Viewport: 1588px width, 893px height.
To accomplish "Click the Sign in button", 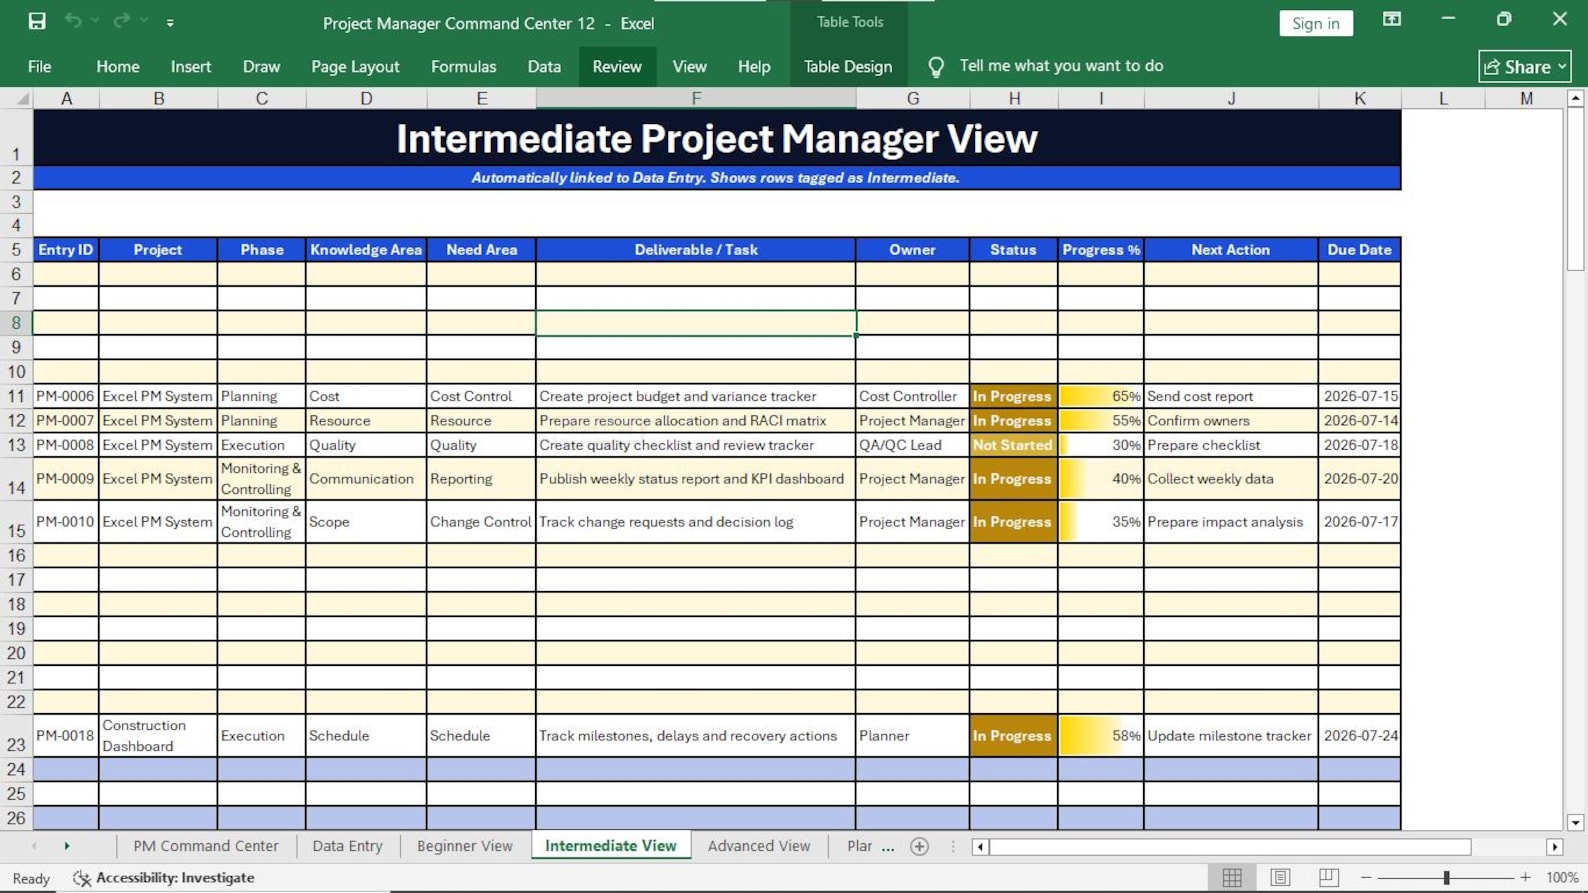I will coord(1315,23).
